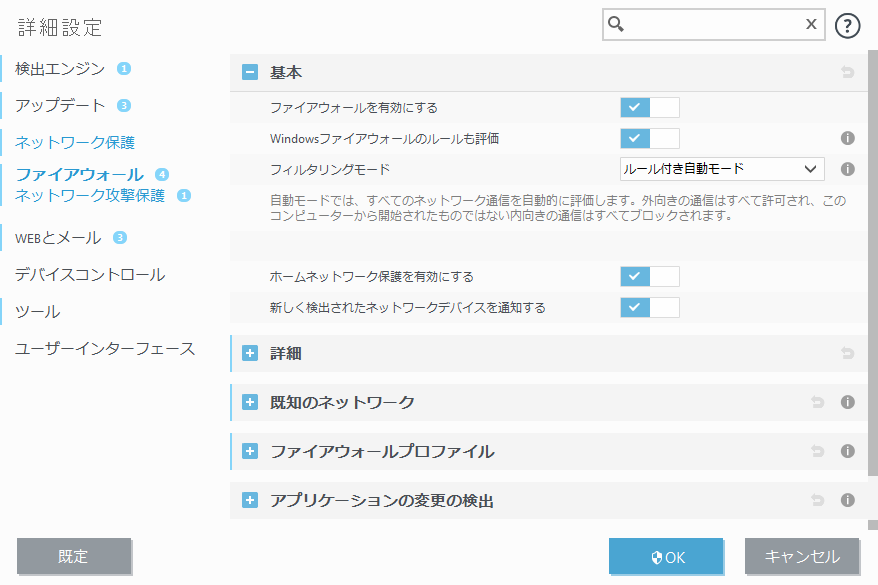The width and height of the screenshot is (878, 585).
Task: Clear search field with the X icon
Action: tap(811, 25)
